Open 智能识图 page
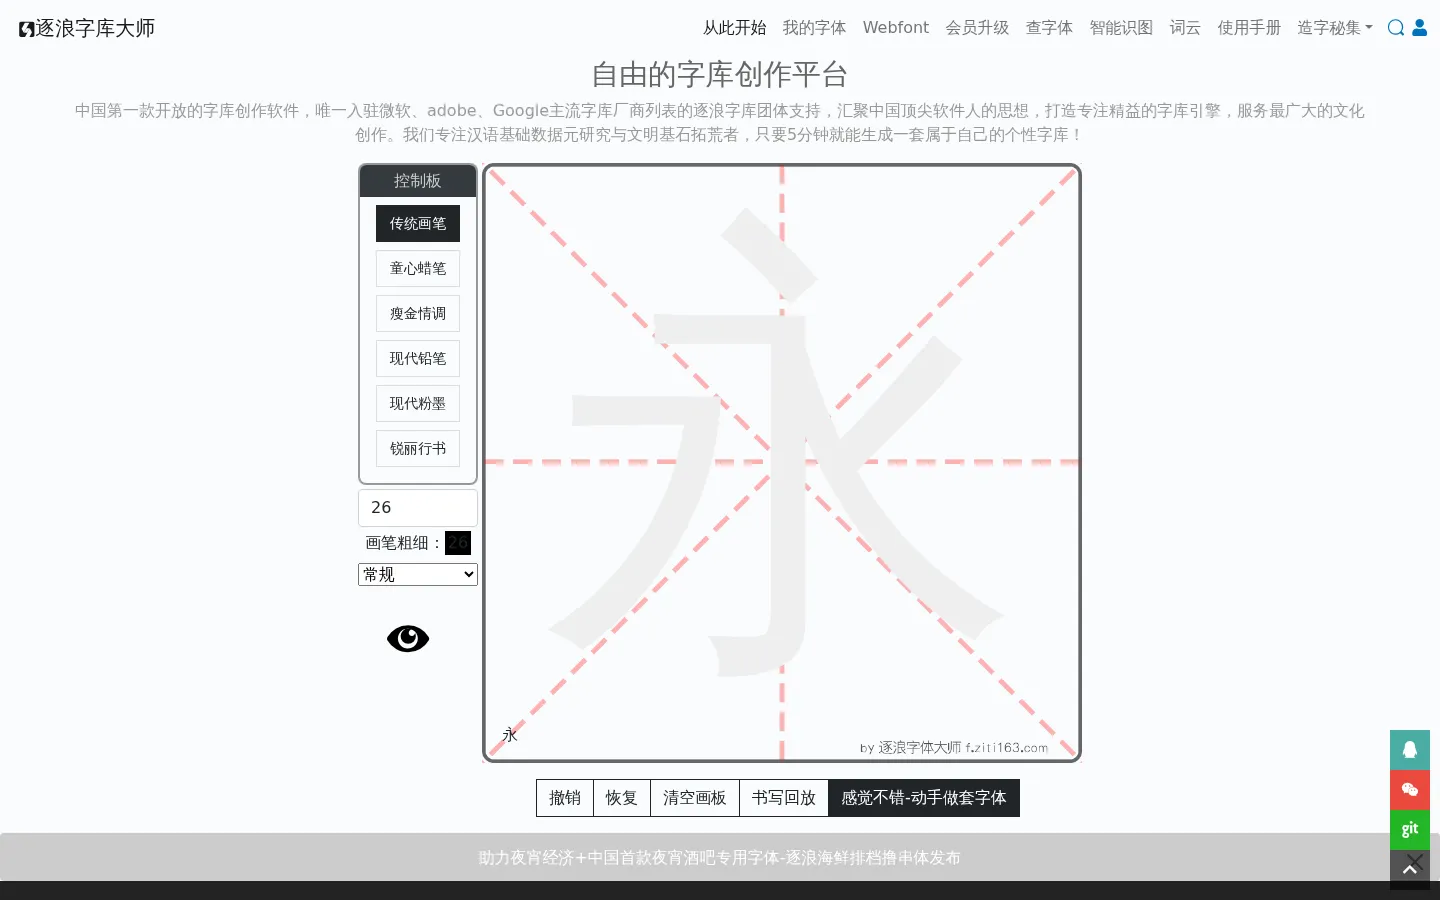The width and height of the screenshot is (1440, 900). 1121,28
